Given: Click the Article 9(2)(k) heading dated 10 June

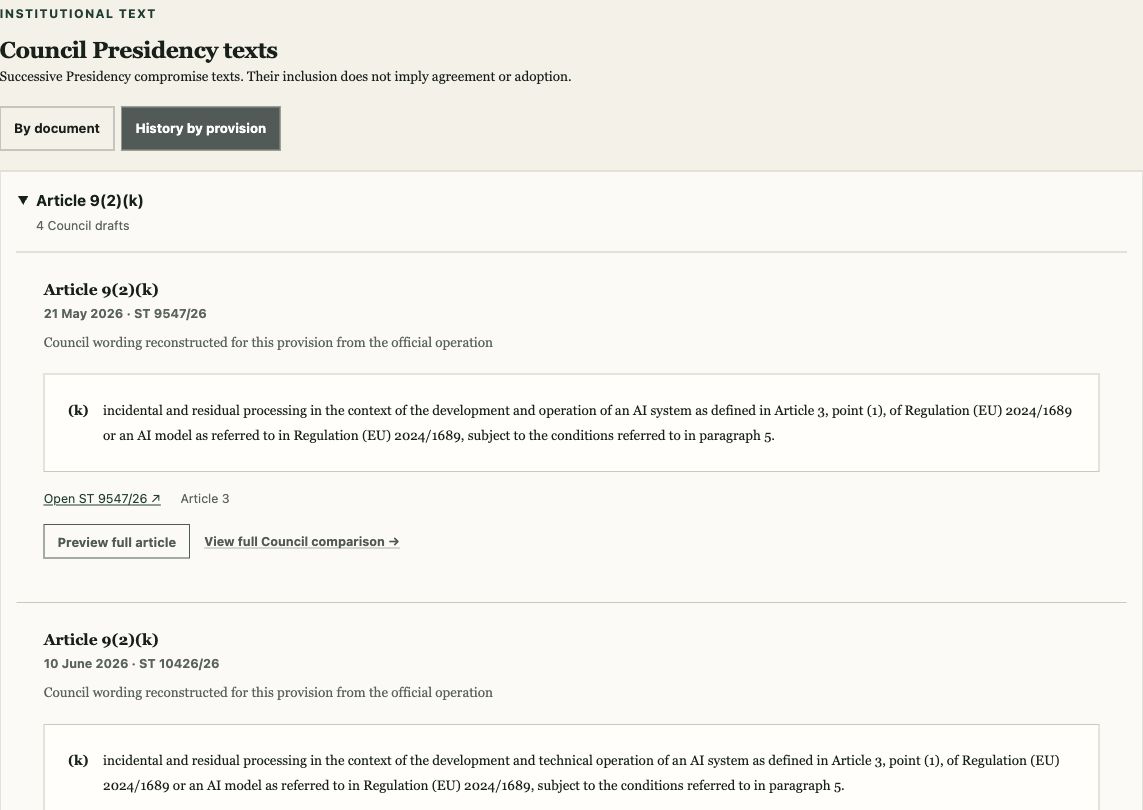Looking at the screenshot, I should pos(101,639).
